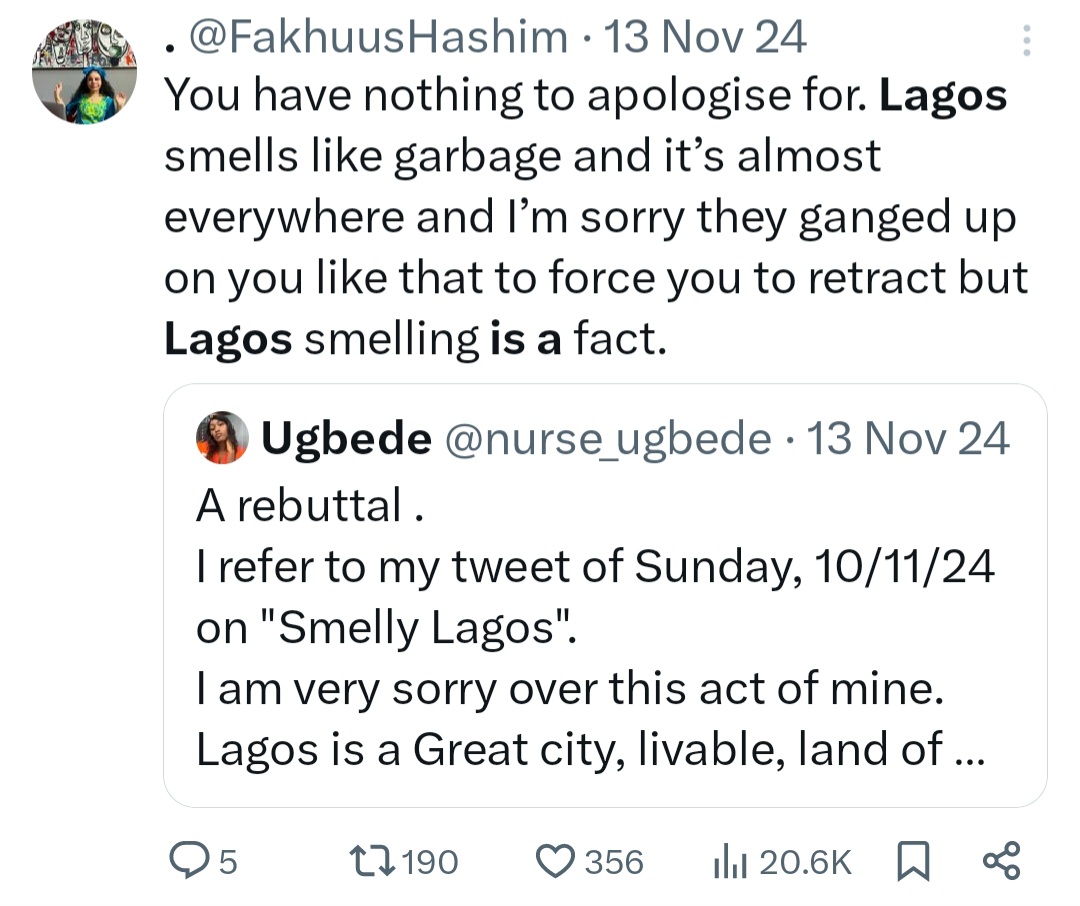
Task: Open the reply icon on the tweet
Action: [x=189, y=860]
